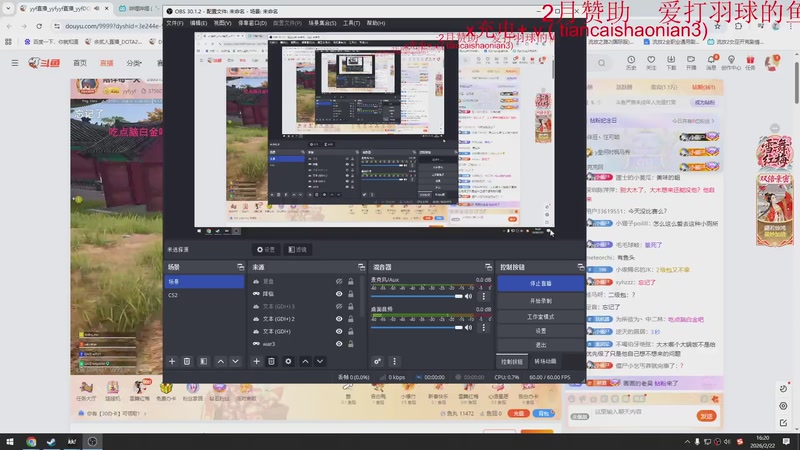The image size is (800, 450).
Task: Toggle lock on the top source row
Action: pyautogui.click(x=351, y=281)
